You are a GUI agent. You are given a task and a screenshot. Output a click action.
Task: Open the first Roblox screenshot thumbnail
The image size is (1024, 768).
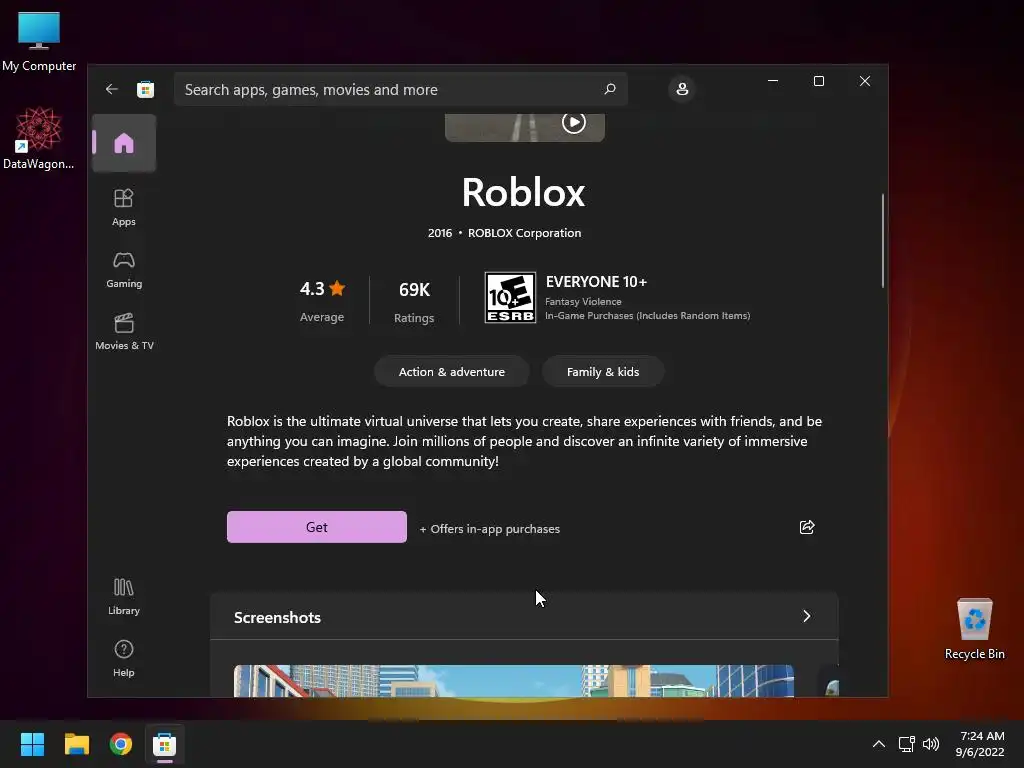(x=514, y=681)
